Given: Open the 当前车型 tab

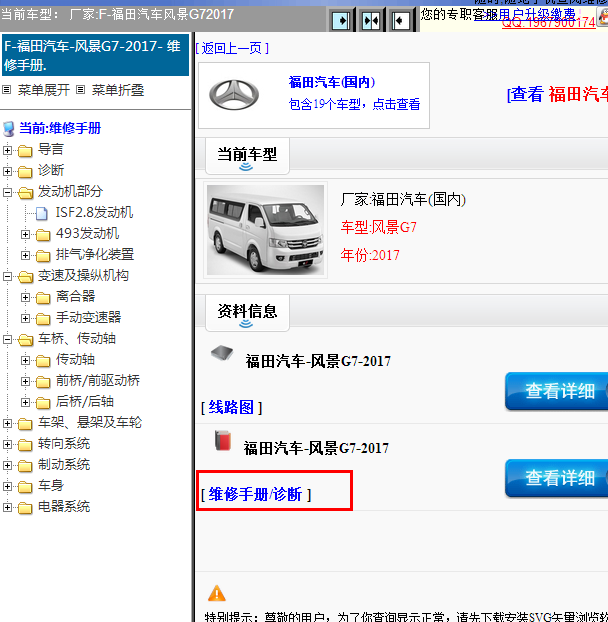Looking at the screenshot, I should [247, 156].
